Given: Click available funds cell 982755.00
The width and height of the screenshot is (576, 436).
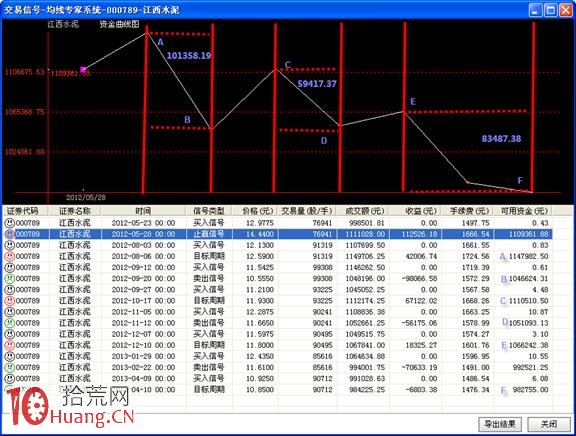Looking at the screenshot, I should click(x=530, y=390).
